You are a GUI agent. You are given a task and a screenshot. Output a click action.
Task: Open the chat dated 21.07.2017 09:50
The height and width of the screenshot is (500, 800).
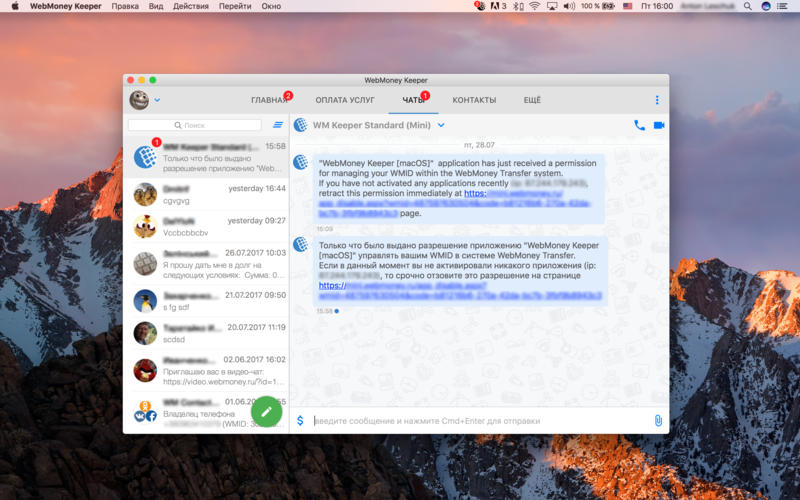206,301
